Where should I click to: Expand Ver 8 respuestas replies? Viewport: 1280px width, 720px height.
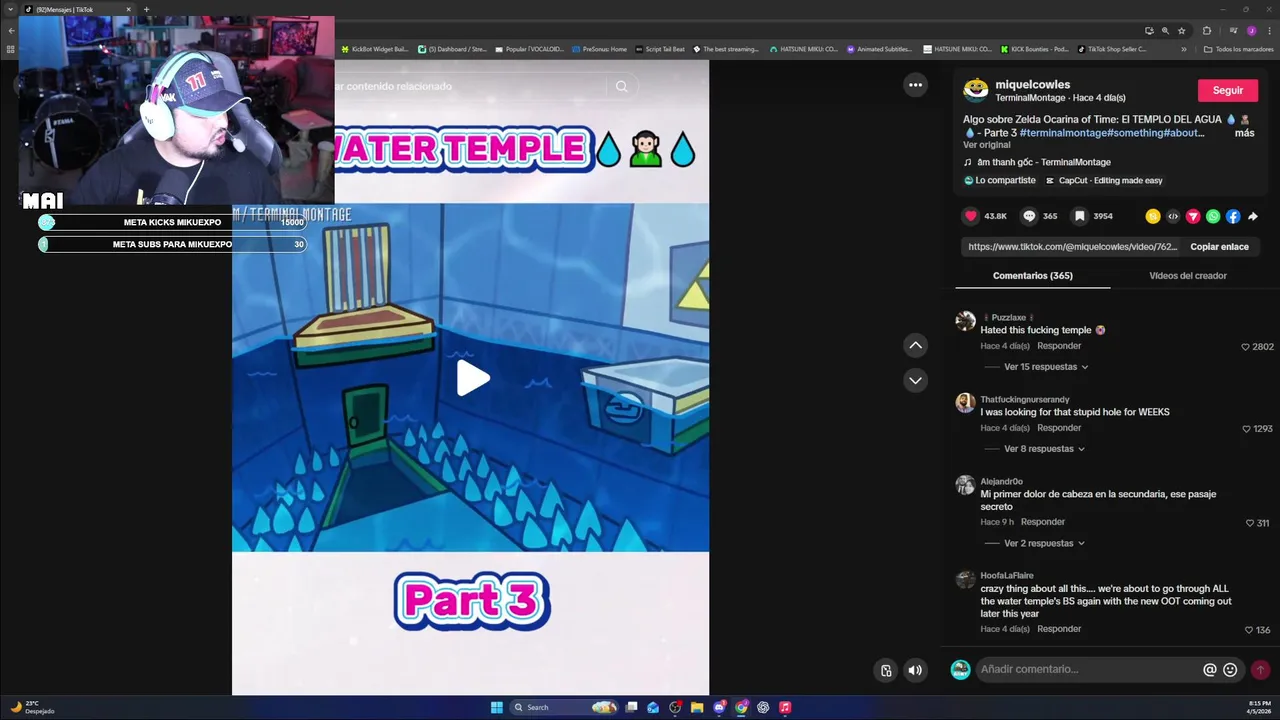click(x=1044, y=449)
